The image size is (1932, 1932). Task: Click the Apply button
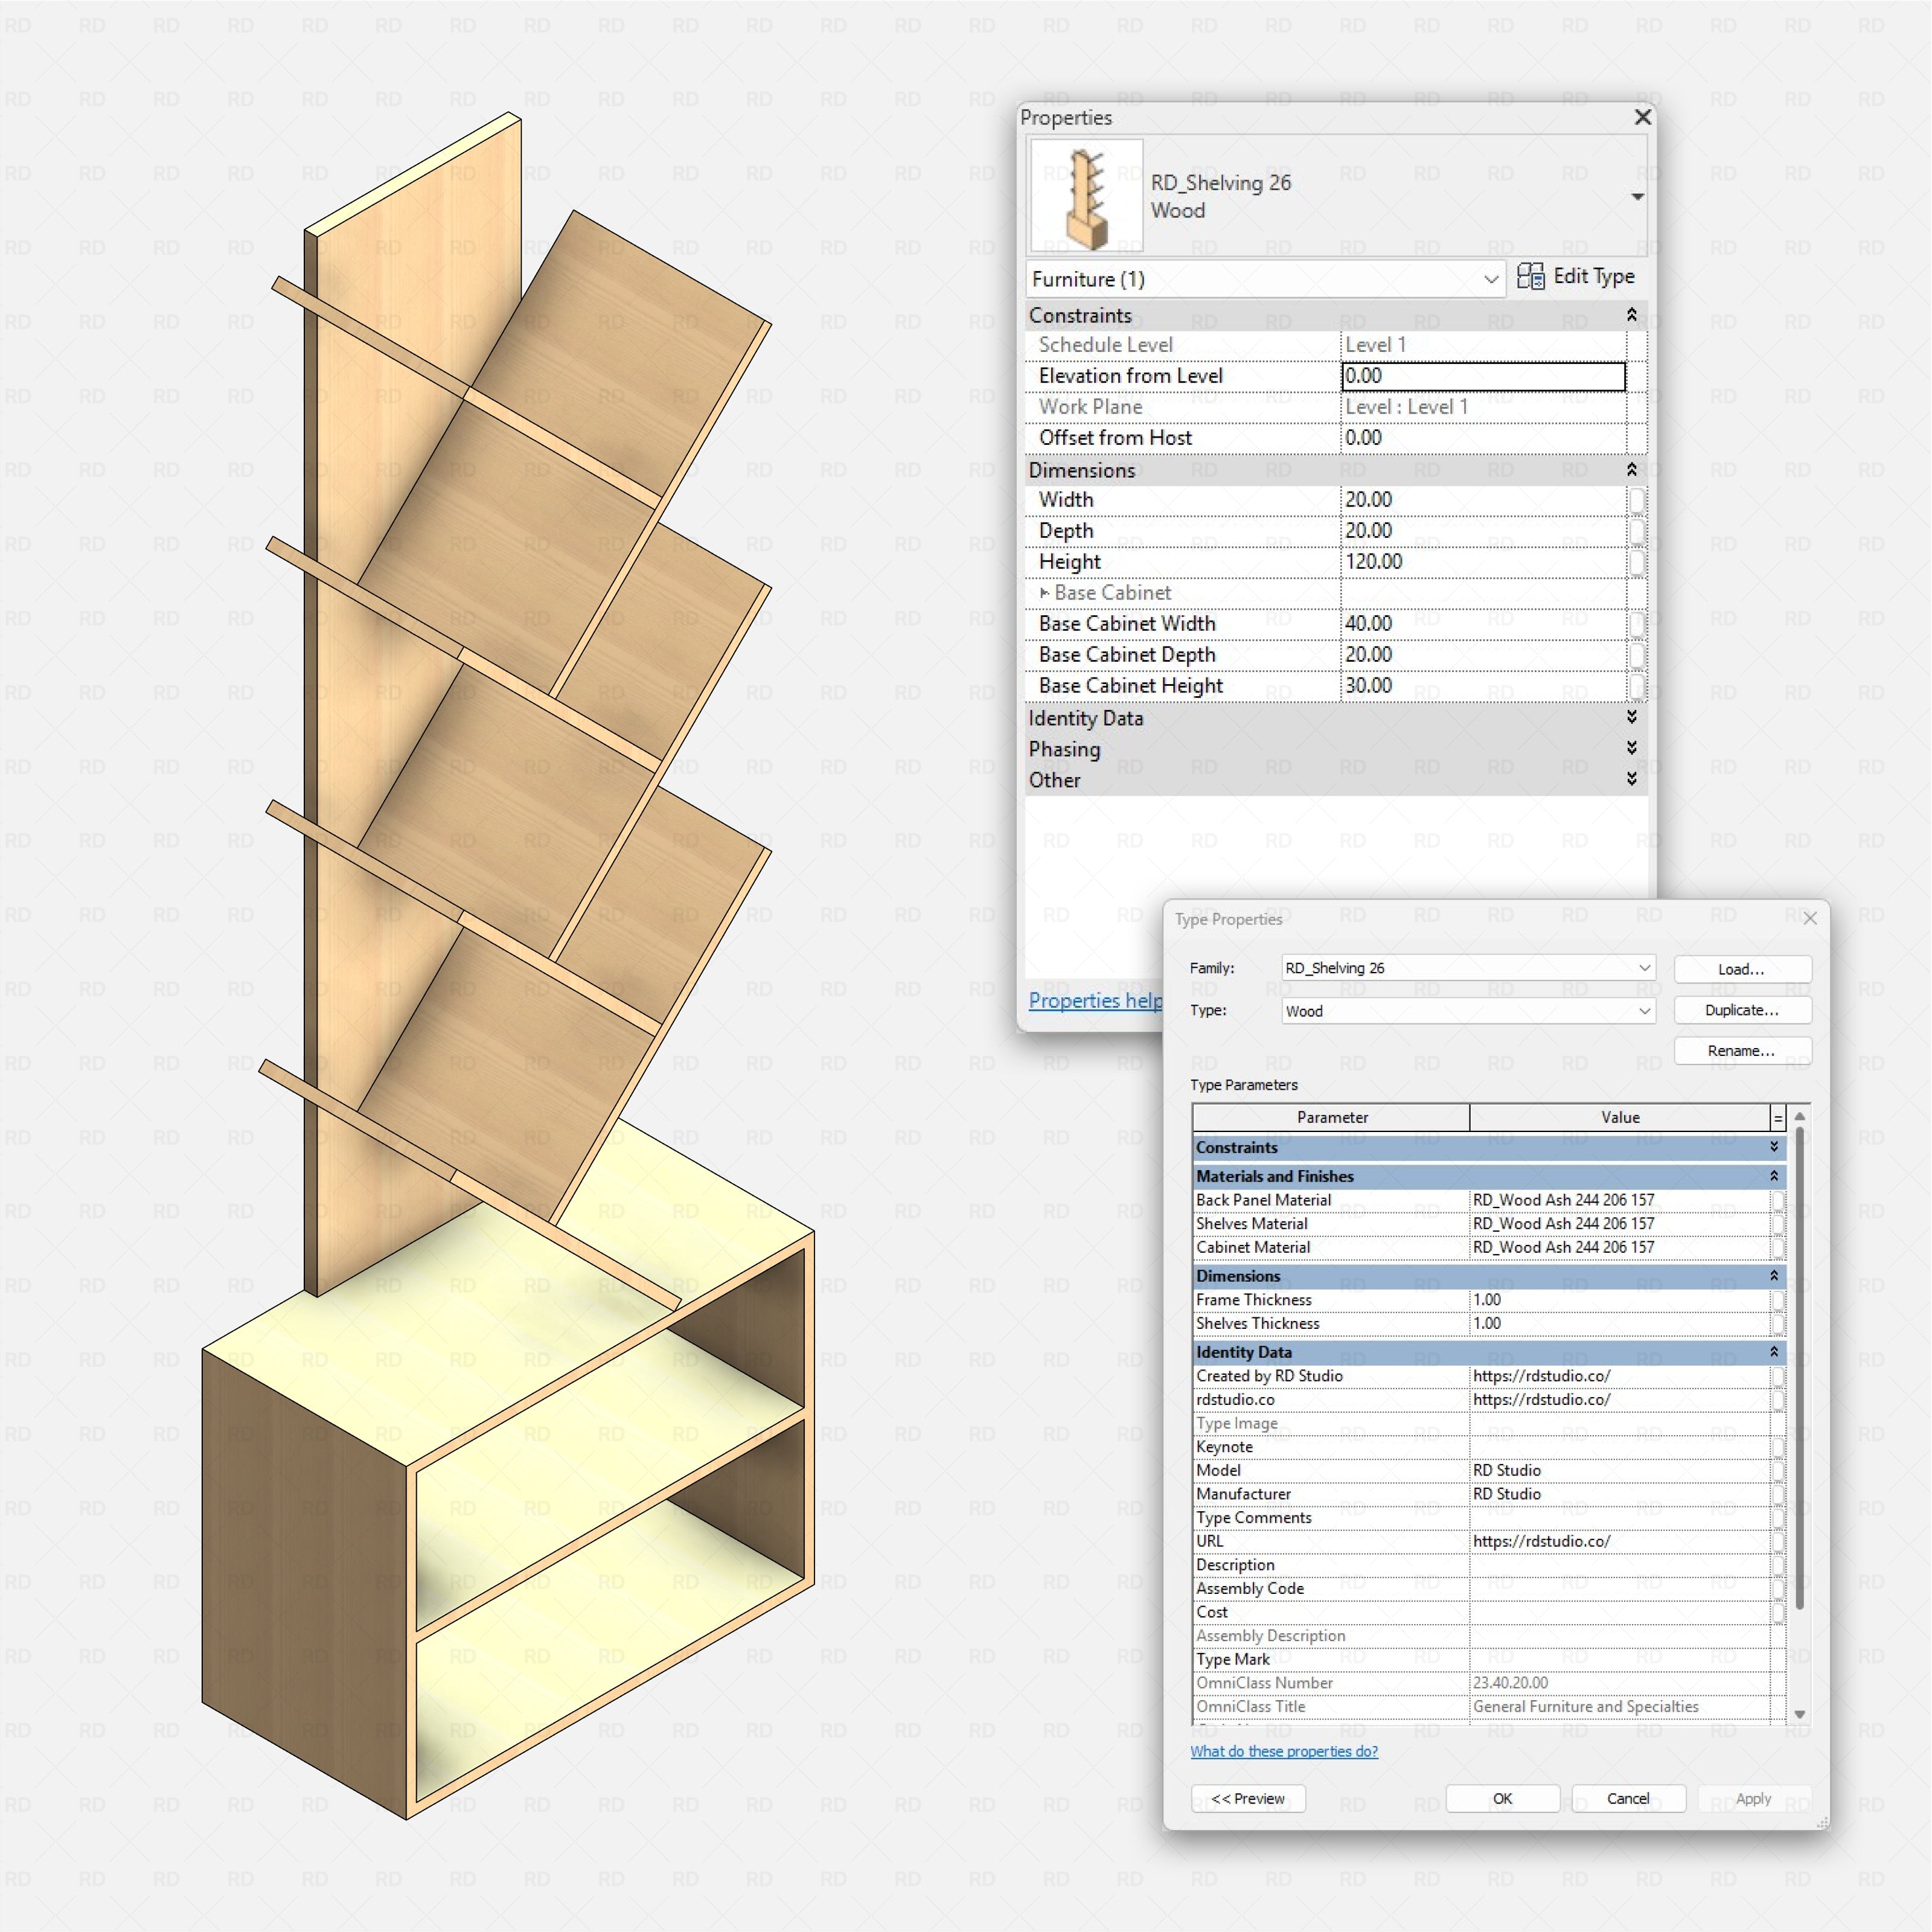1754,1799
